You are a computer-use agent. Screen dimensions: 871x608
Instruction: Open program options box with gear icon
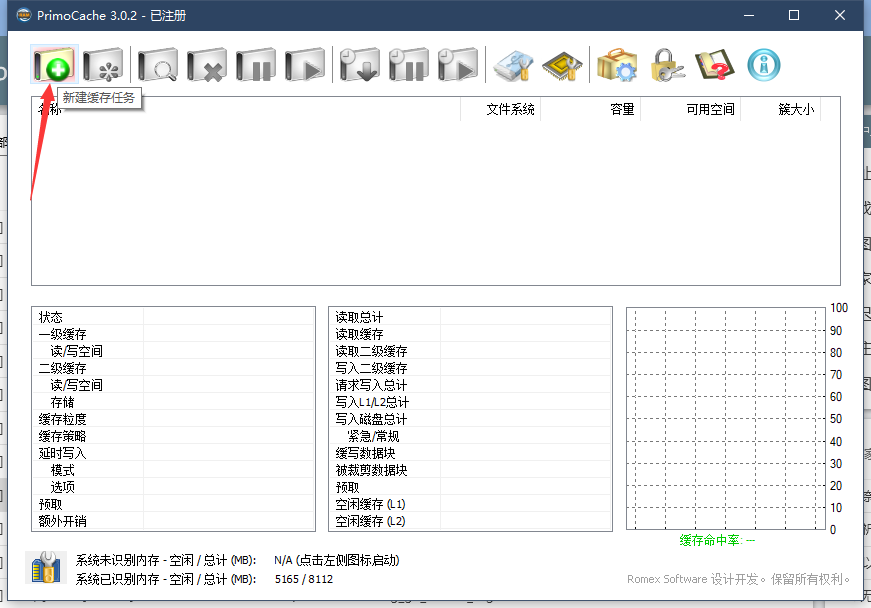pyautogui.click(x=617, y=66)
